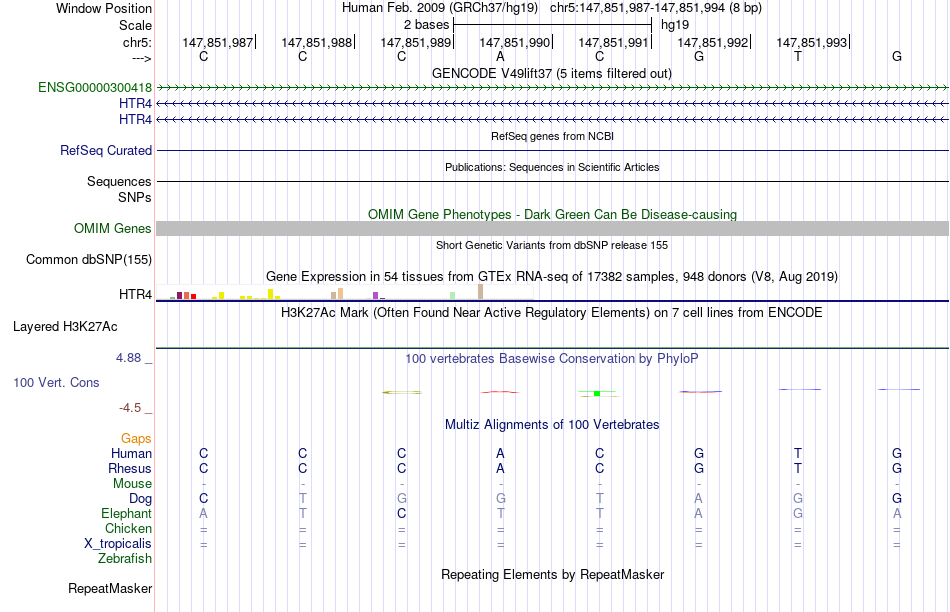The width and height of the screenshot is (950, 612).
Task: Click base T in the reference sequence row
Action: pos(797,56)
